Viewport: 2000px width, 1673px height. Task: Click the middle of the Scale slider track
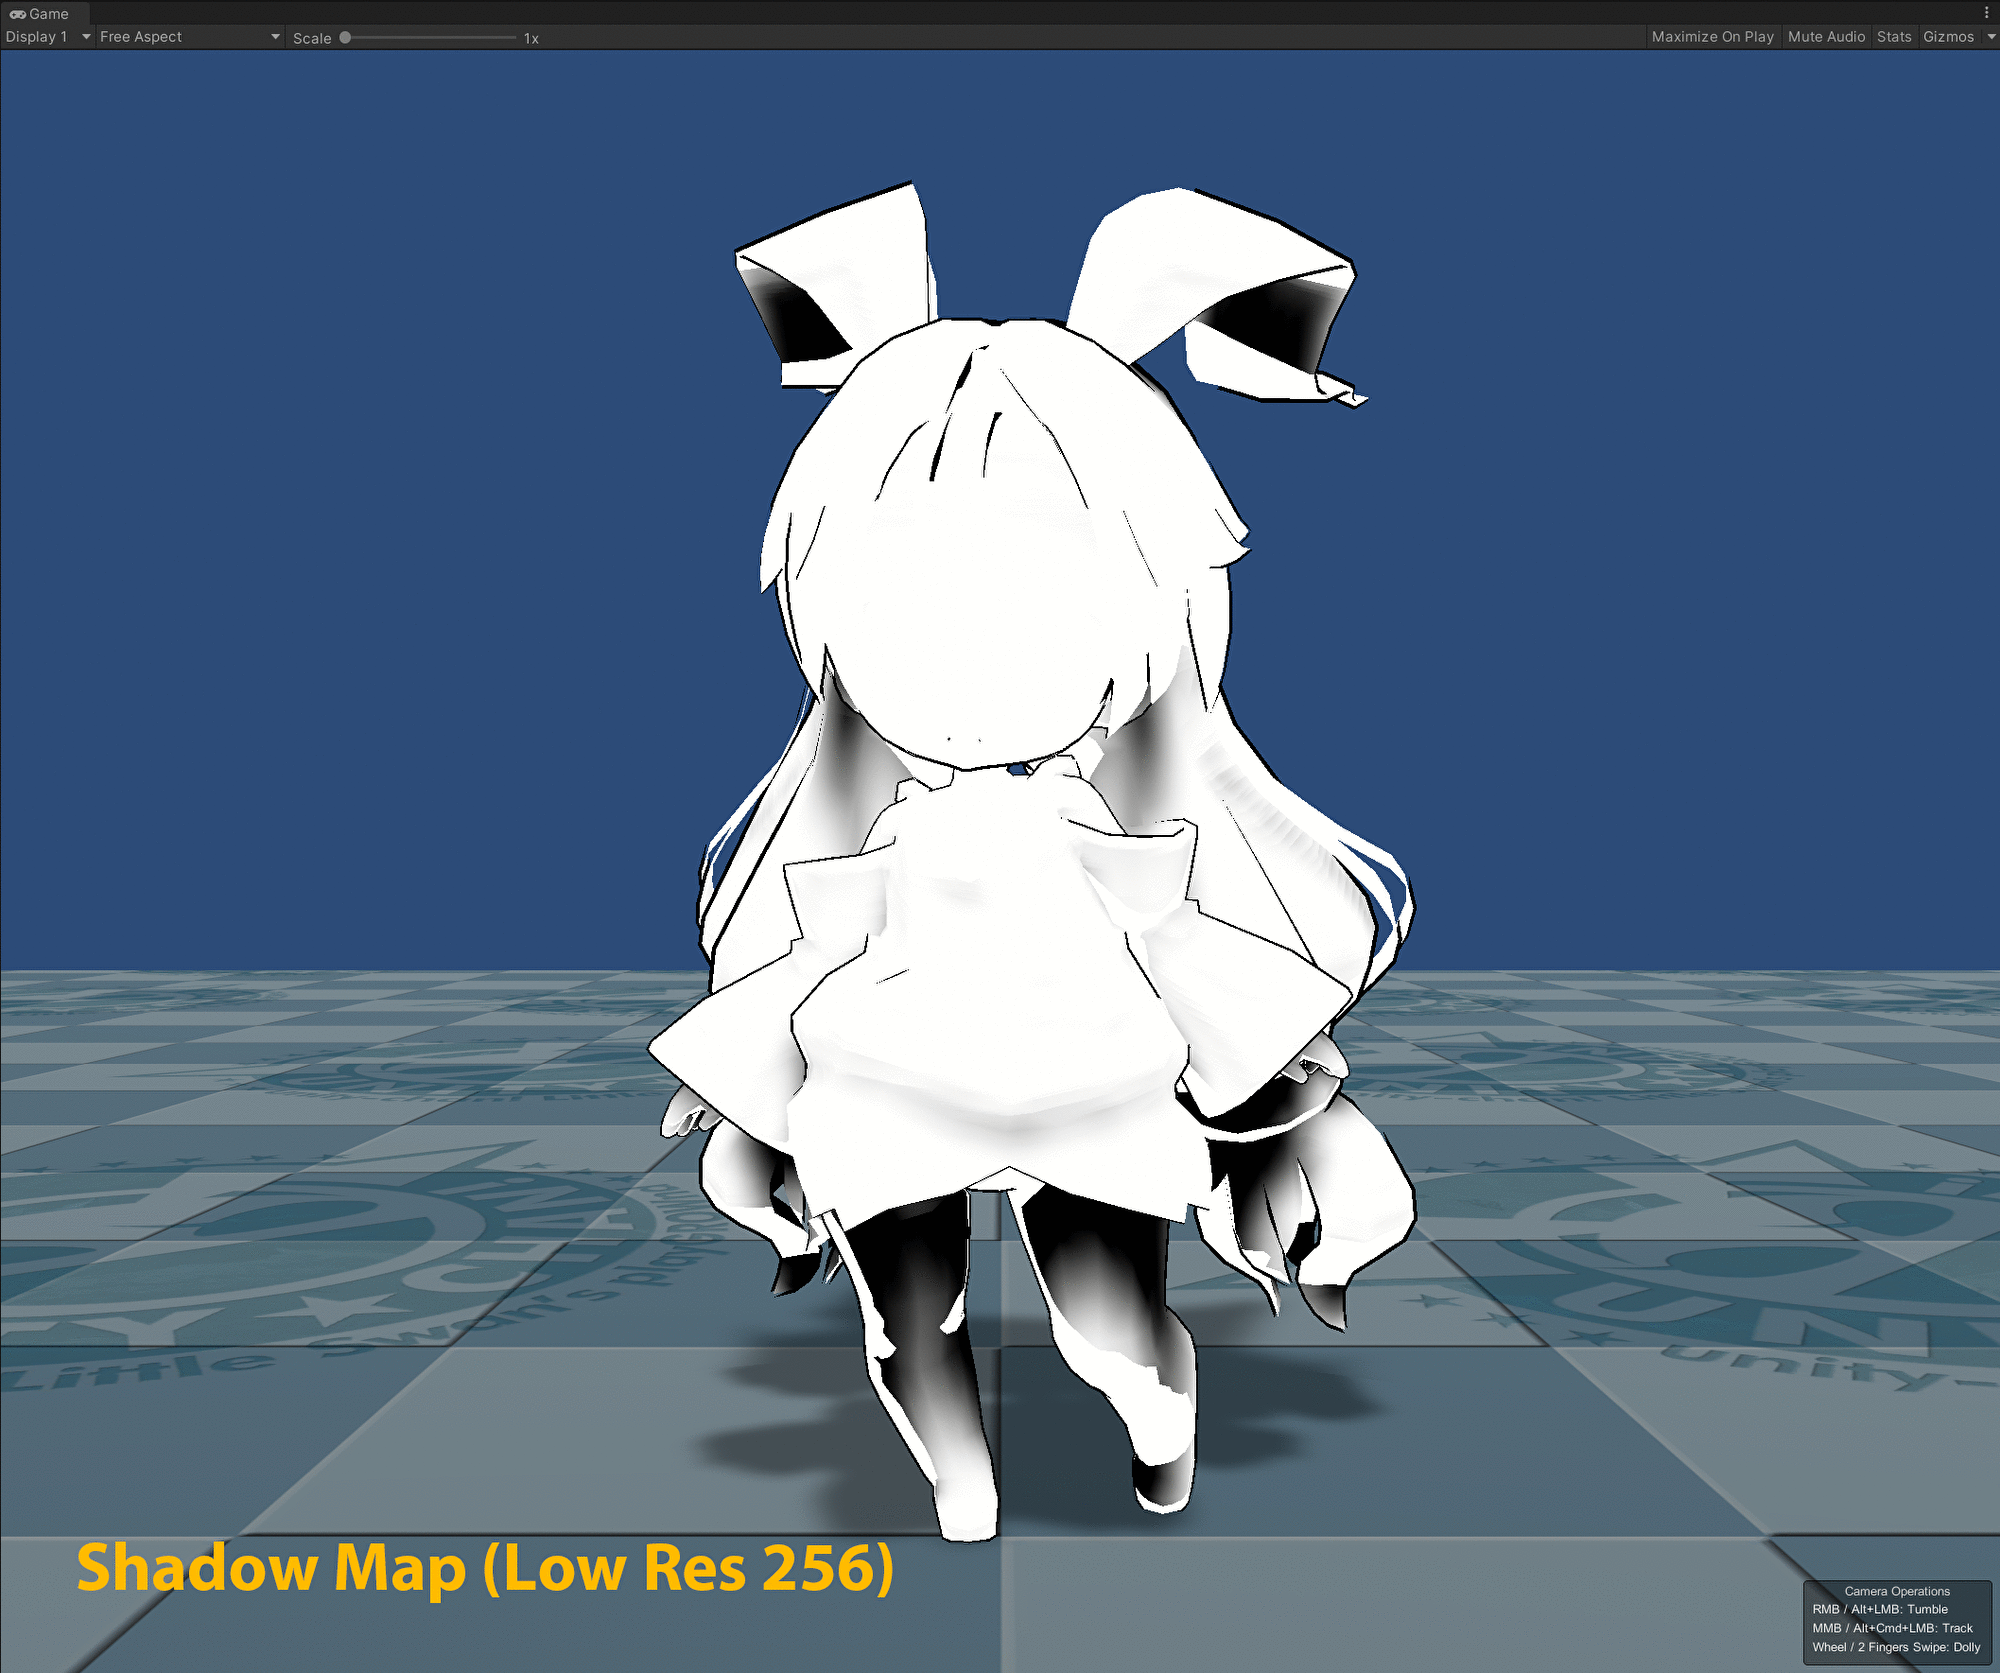(x=430, y=38)
